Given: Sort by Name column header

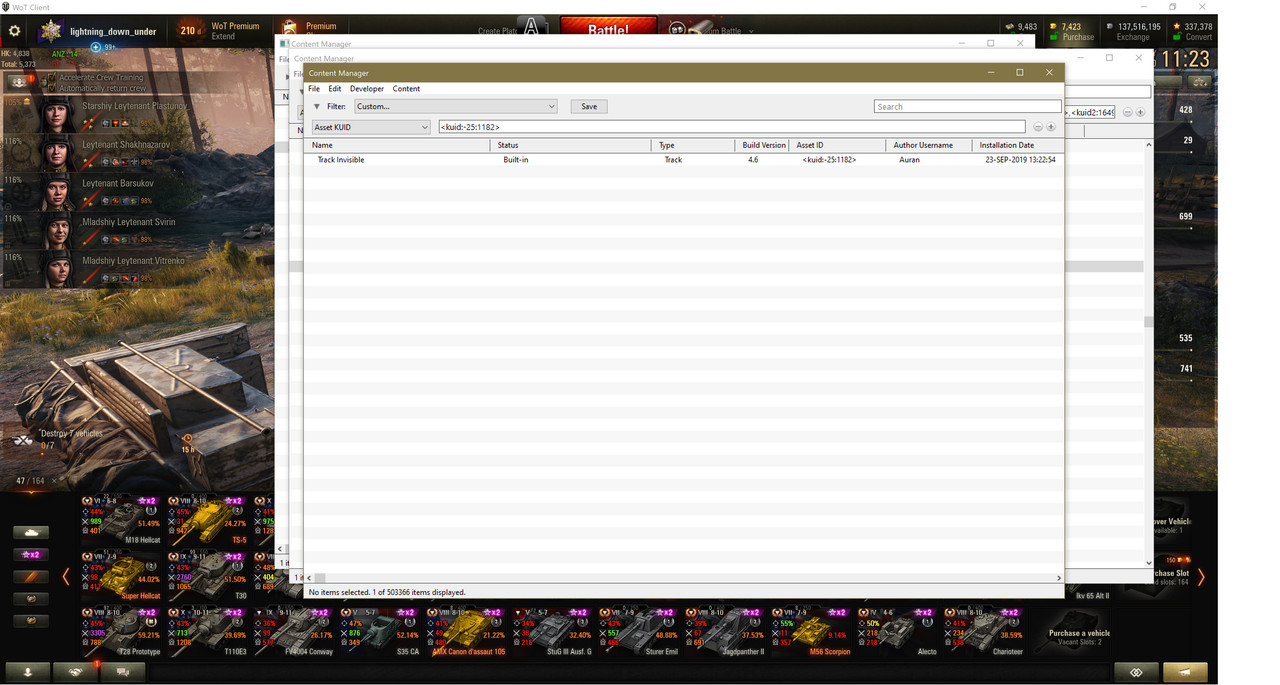Looking at the screenshot, I should (398, 145).
